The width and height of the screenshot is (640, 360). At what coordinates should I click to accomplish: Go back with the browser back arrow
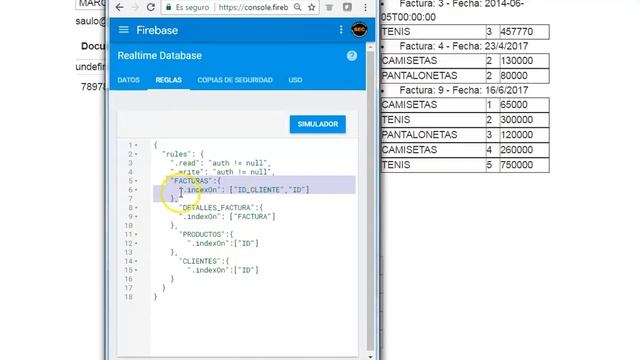point(120,7)
